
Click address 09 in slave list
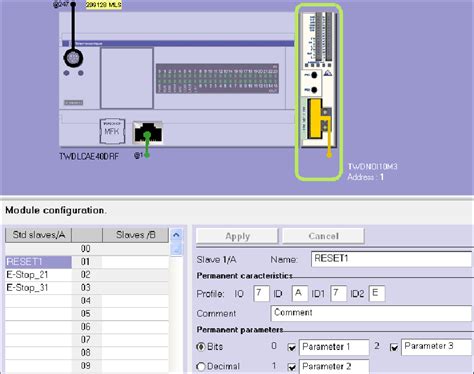tap(86, 366)
